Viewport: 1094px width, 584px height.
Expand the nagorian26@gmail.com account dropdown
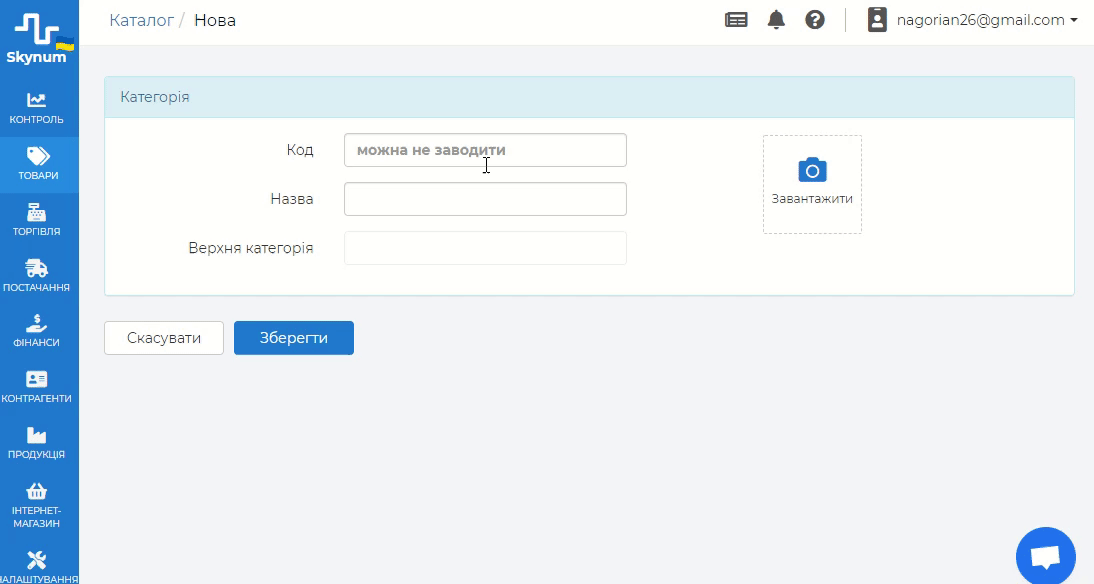click(987, 20)
